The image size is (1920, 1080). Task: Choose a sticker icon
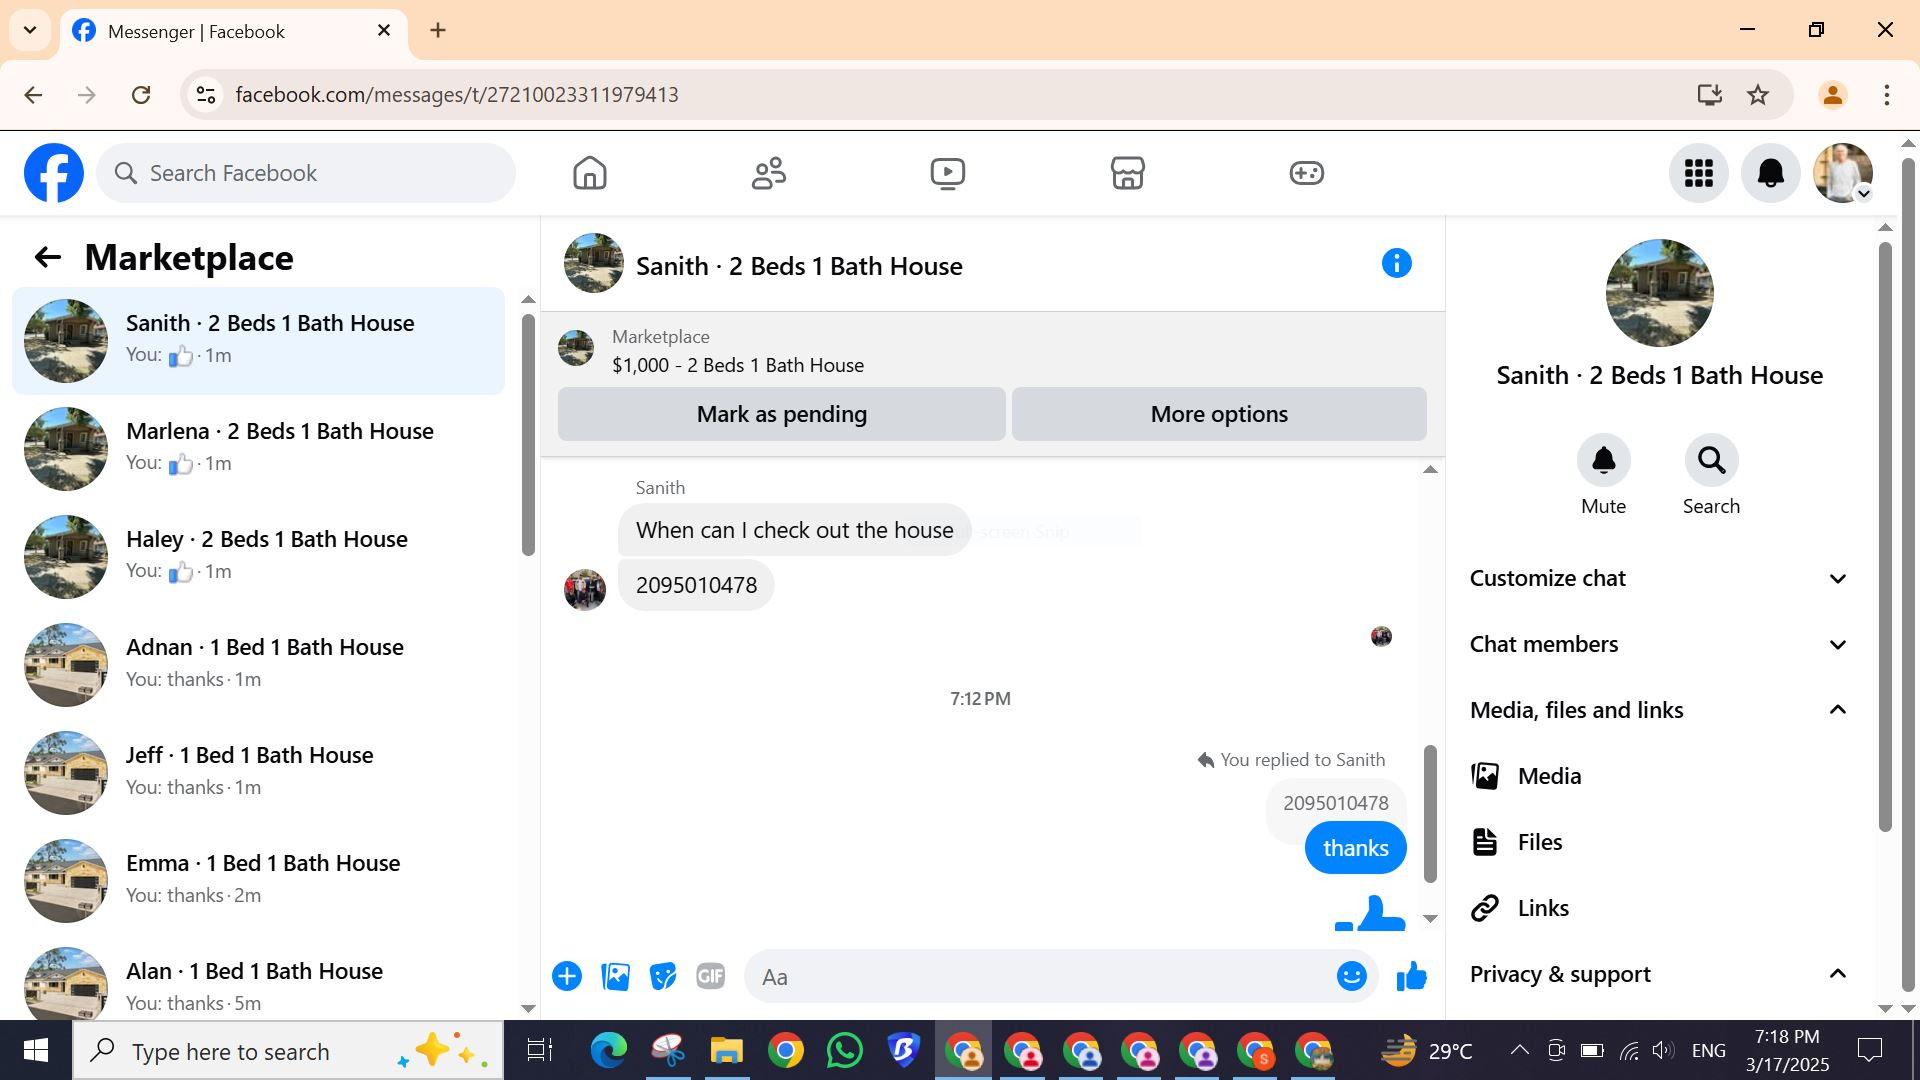point(663,976)
